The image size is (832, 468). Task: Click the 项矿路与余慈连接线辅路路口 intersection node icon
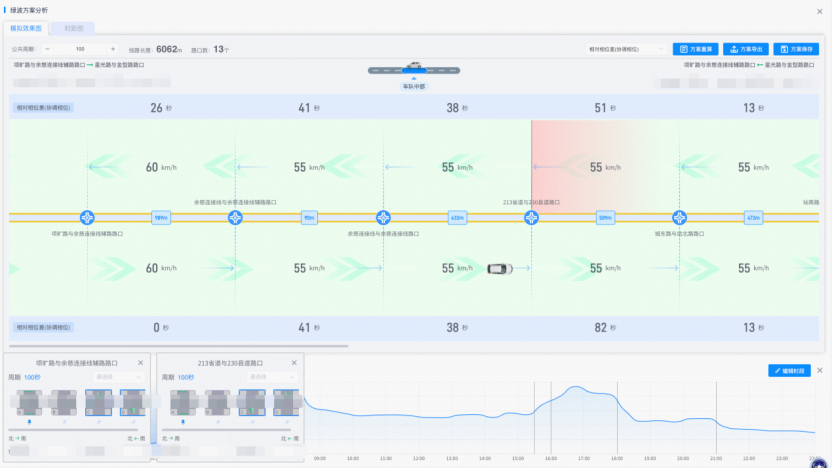coord(88,217)
